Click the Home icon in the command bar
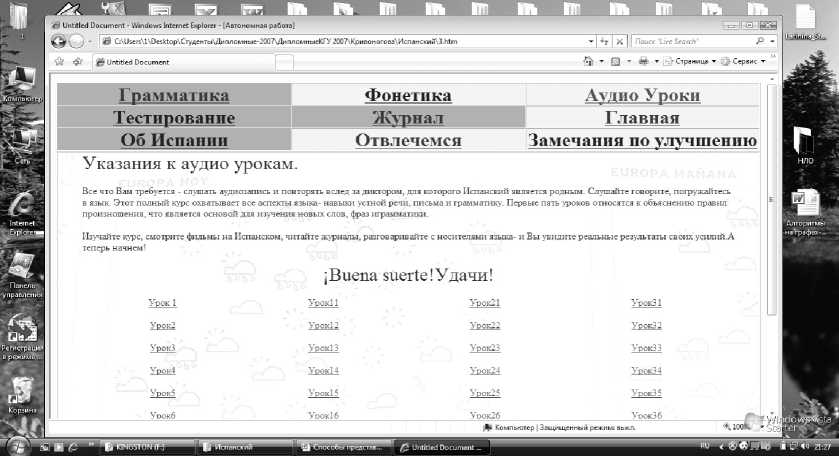 pos(588,62)
